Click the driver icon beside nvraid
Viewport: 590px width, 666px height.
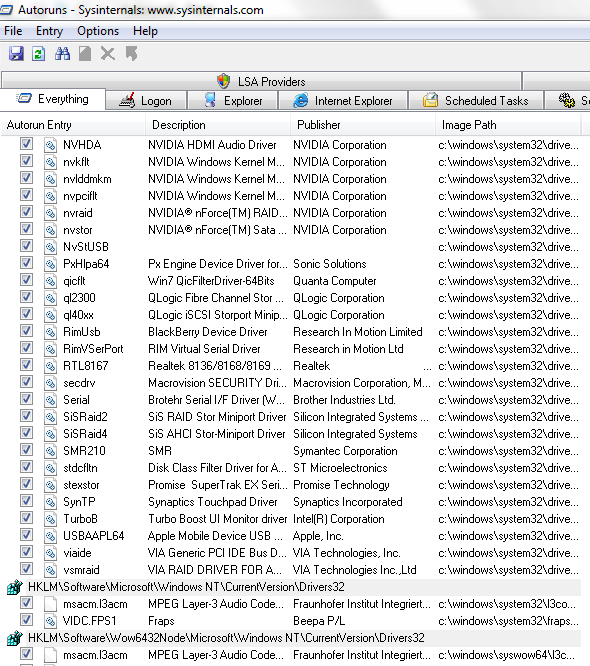[51, 213]
